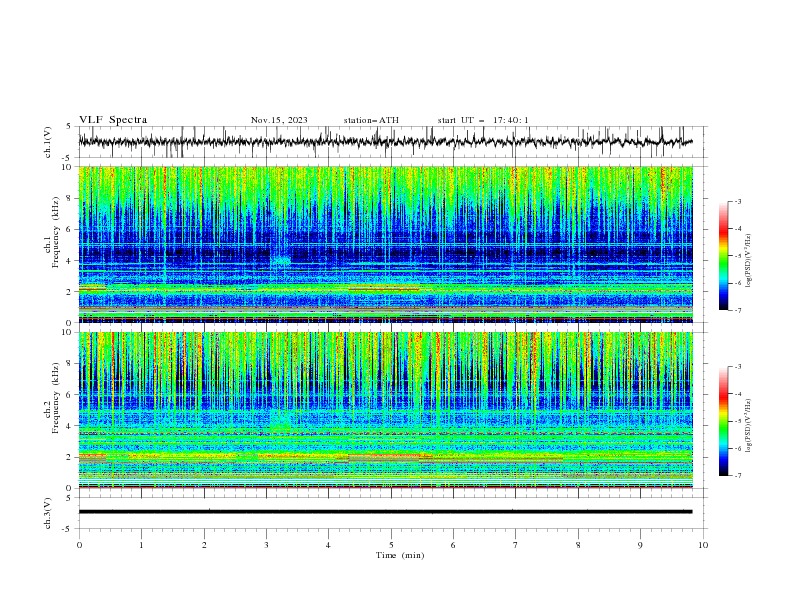
Task: Click the "-6" label on ch.2 colorbar
Action: pyautogui.click(x=738, y=448)
